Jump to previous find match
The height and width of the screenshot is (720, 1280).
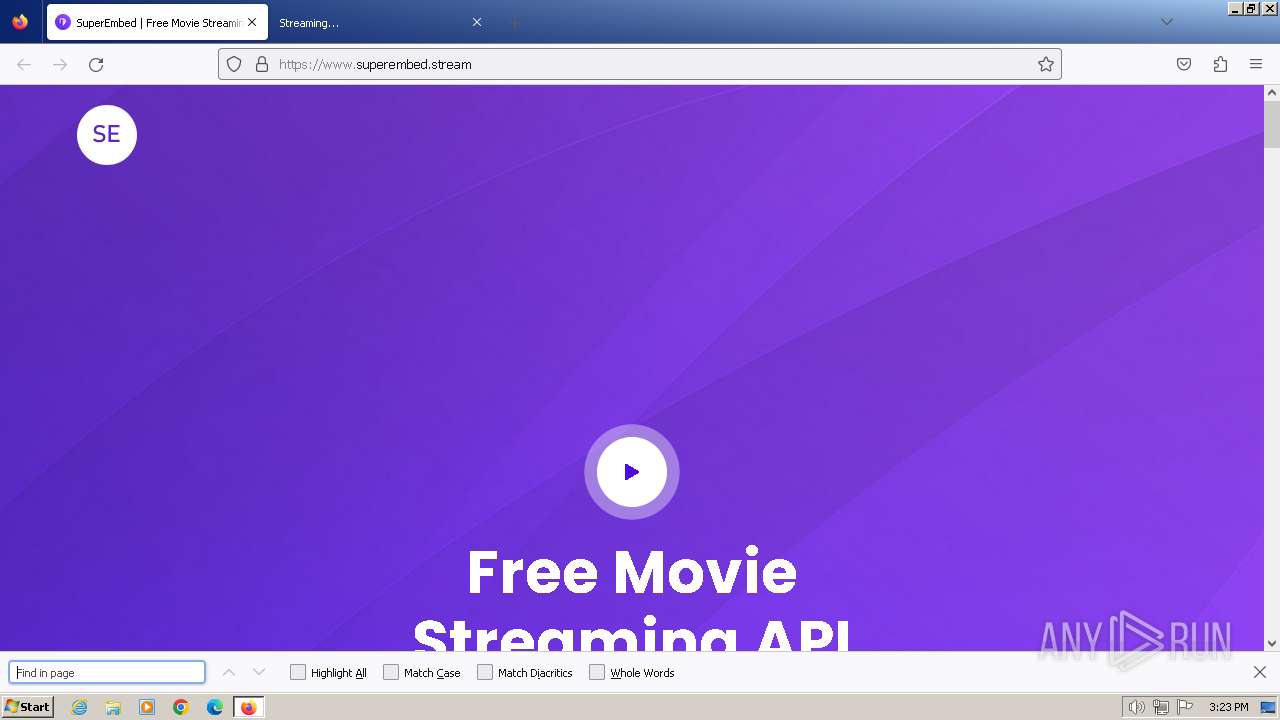pos(229,673)
